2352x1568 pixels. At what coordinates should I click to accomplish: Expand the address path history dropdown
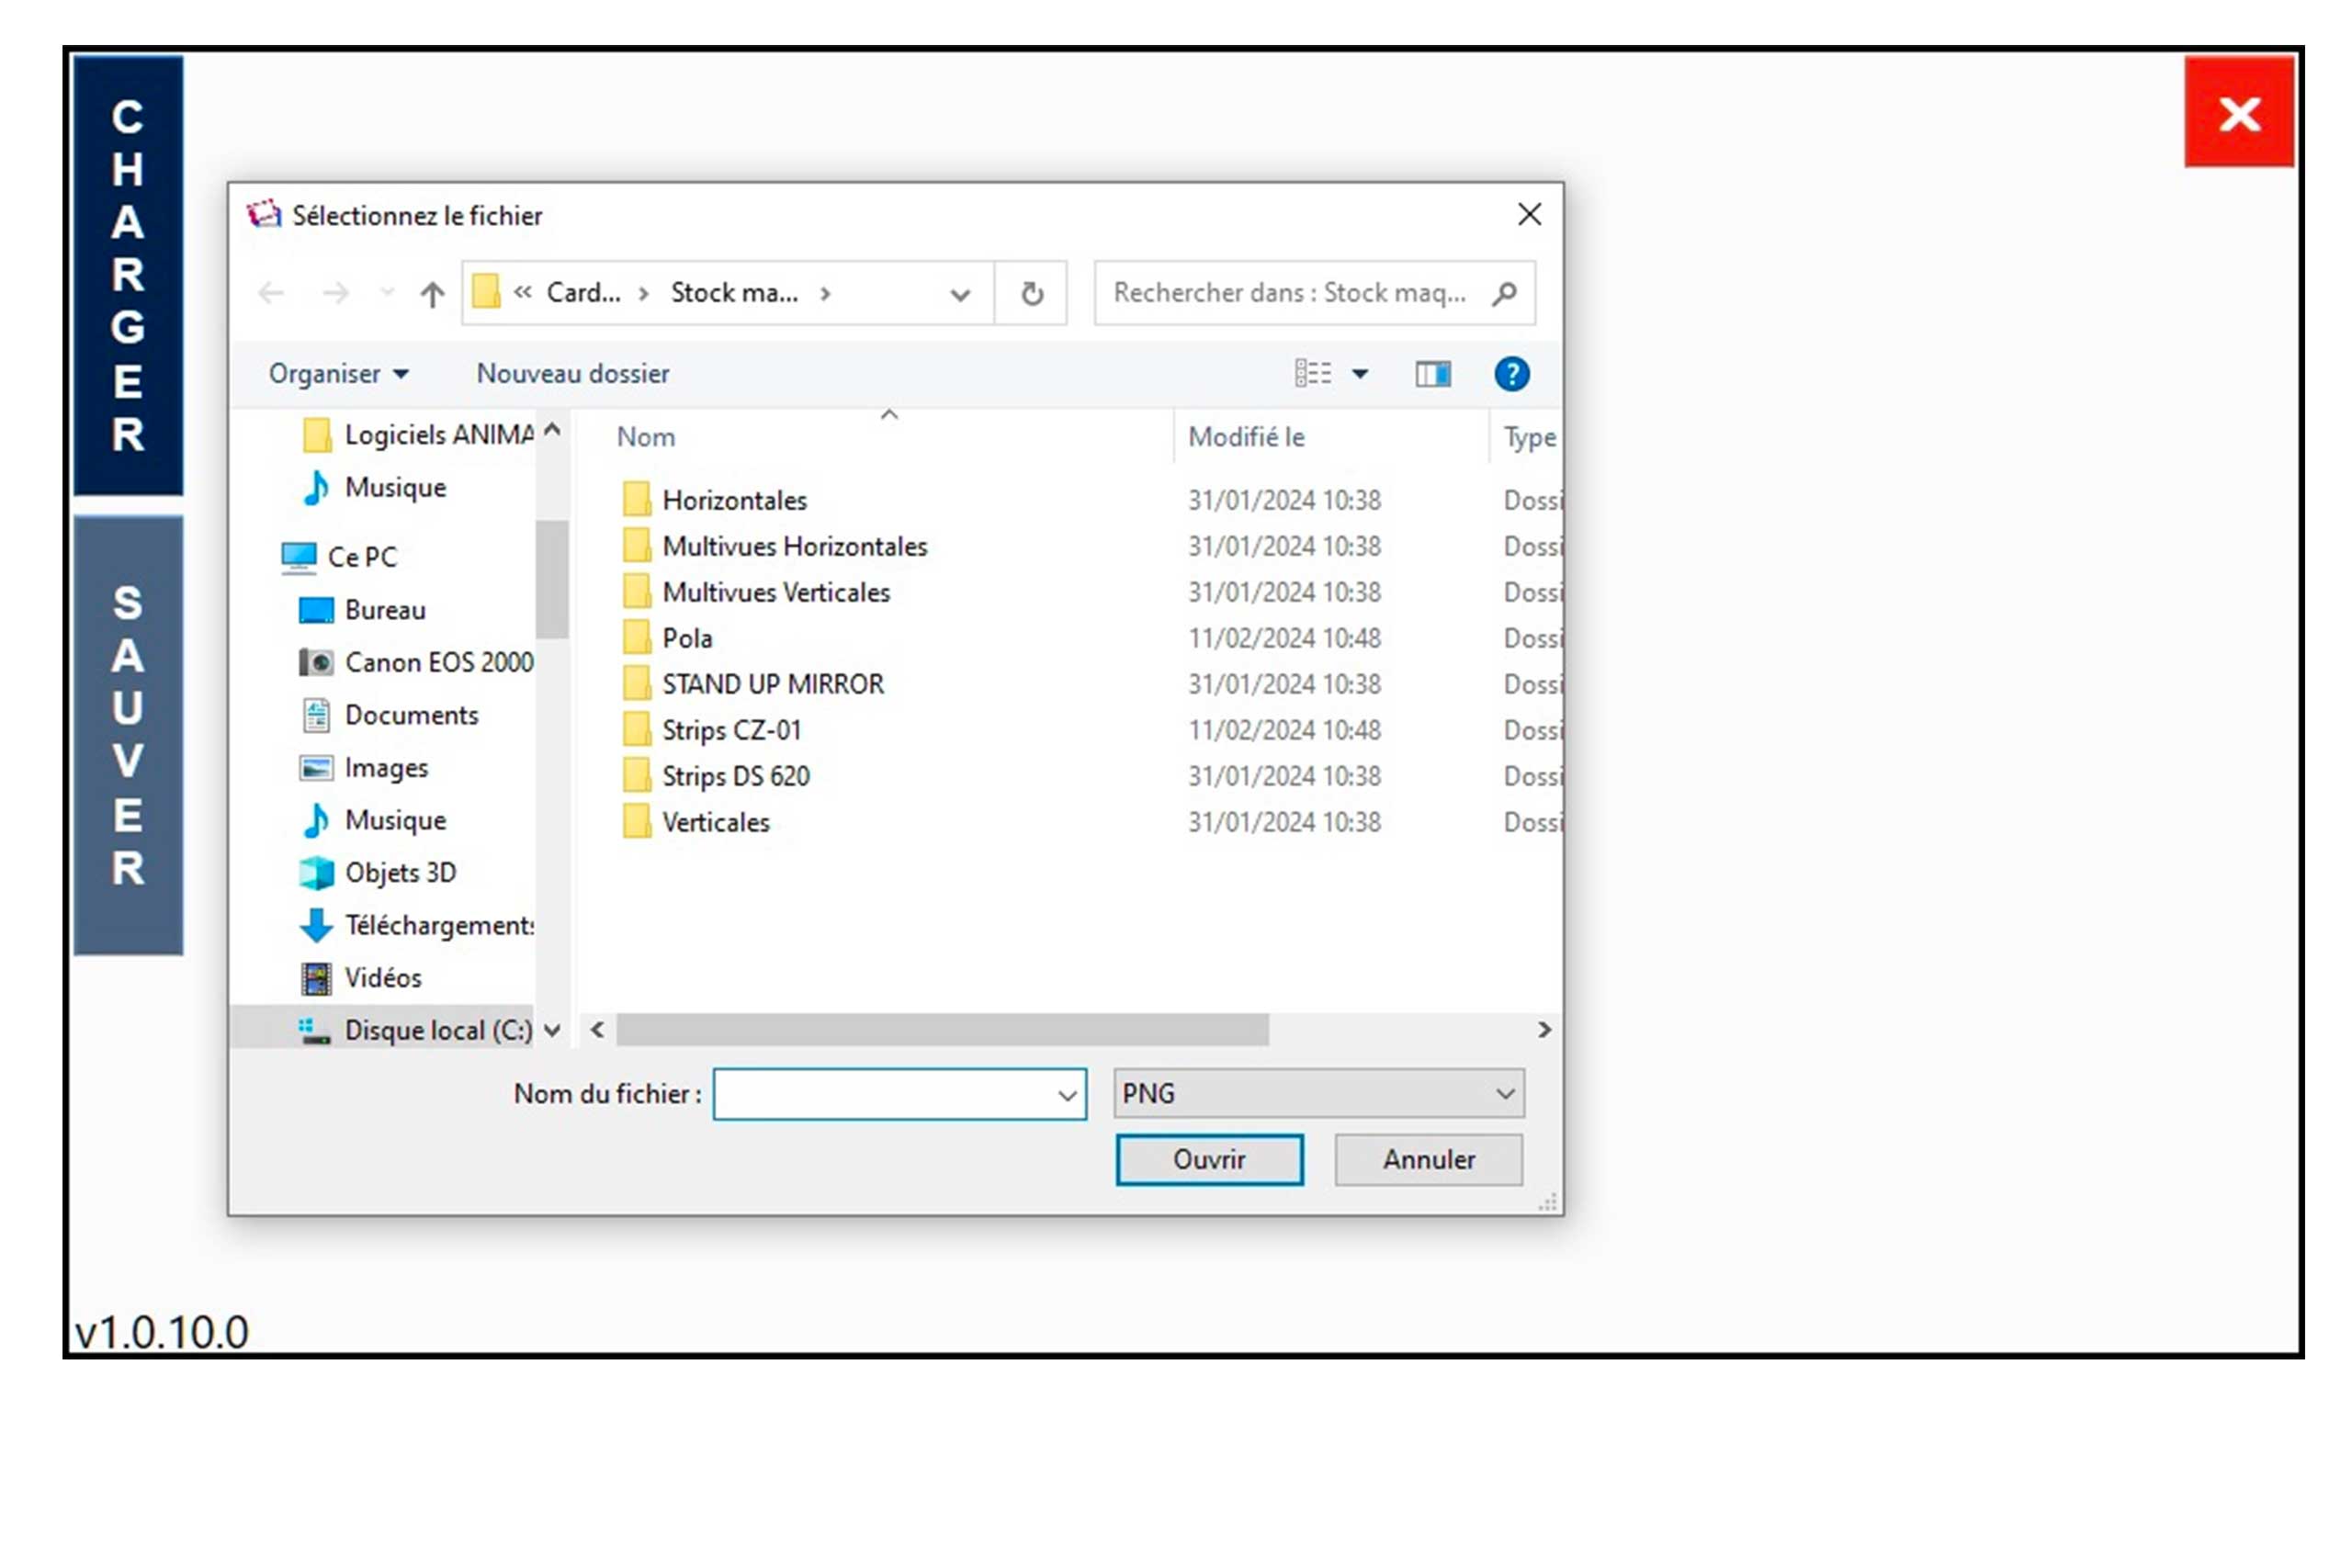pos(960,294)
